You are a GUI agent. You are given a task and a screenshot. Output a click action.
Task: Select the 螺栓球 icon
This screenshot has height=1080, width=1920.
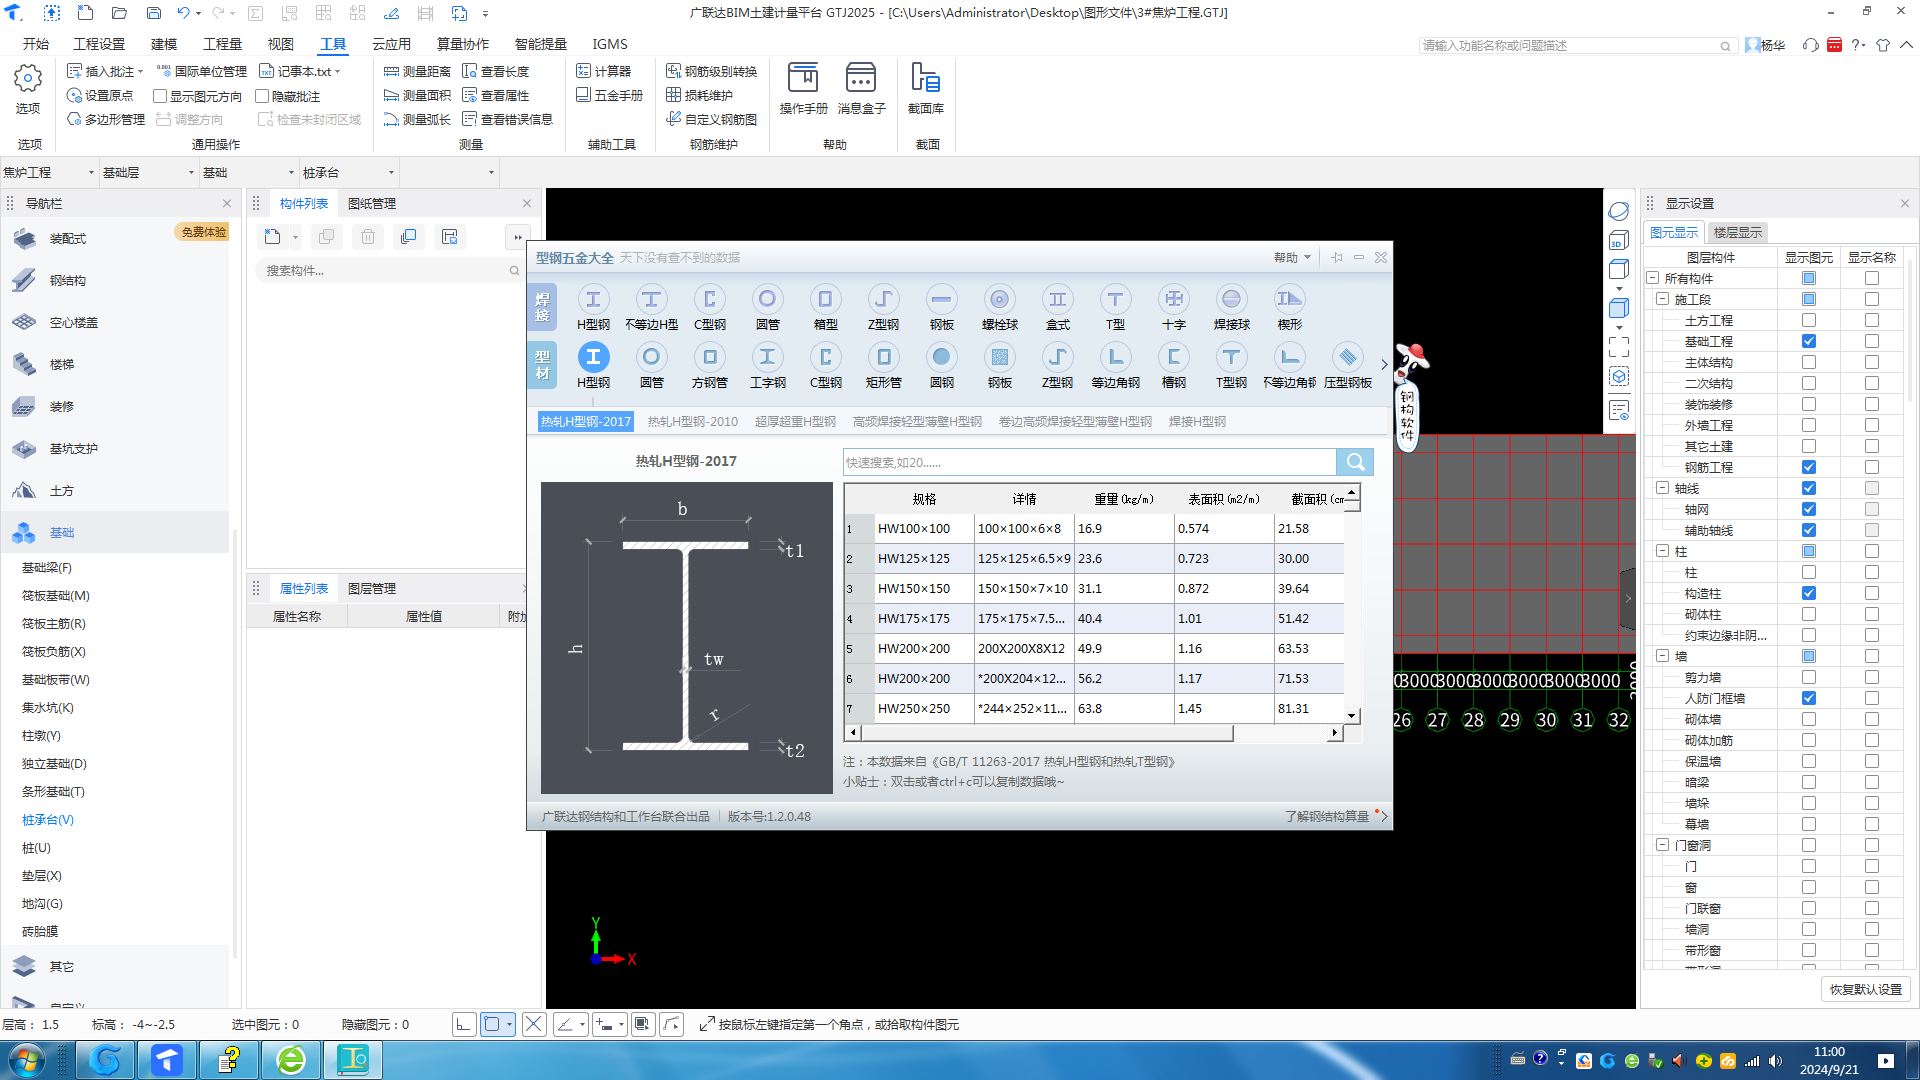[999, 307]
